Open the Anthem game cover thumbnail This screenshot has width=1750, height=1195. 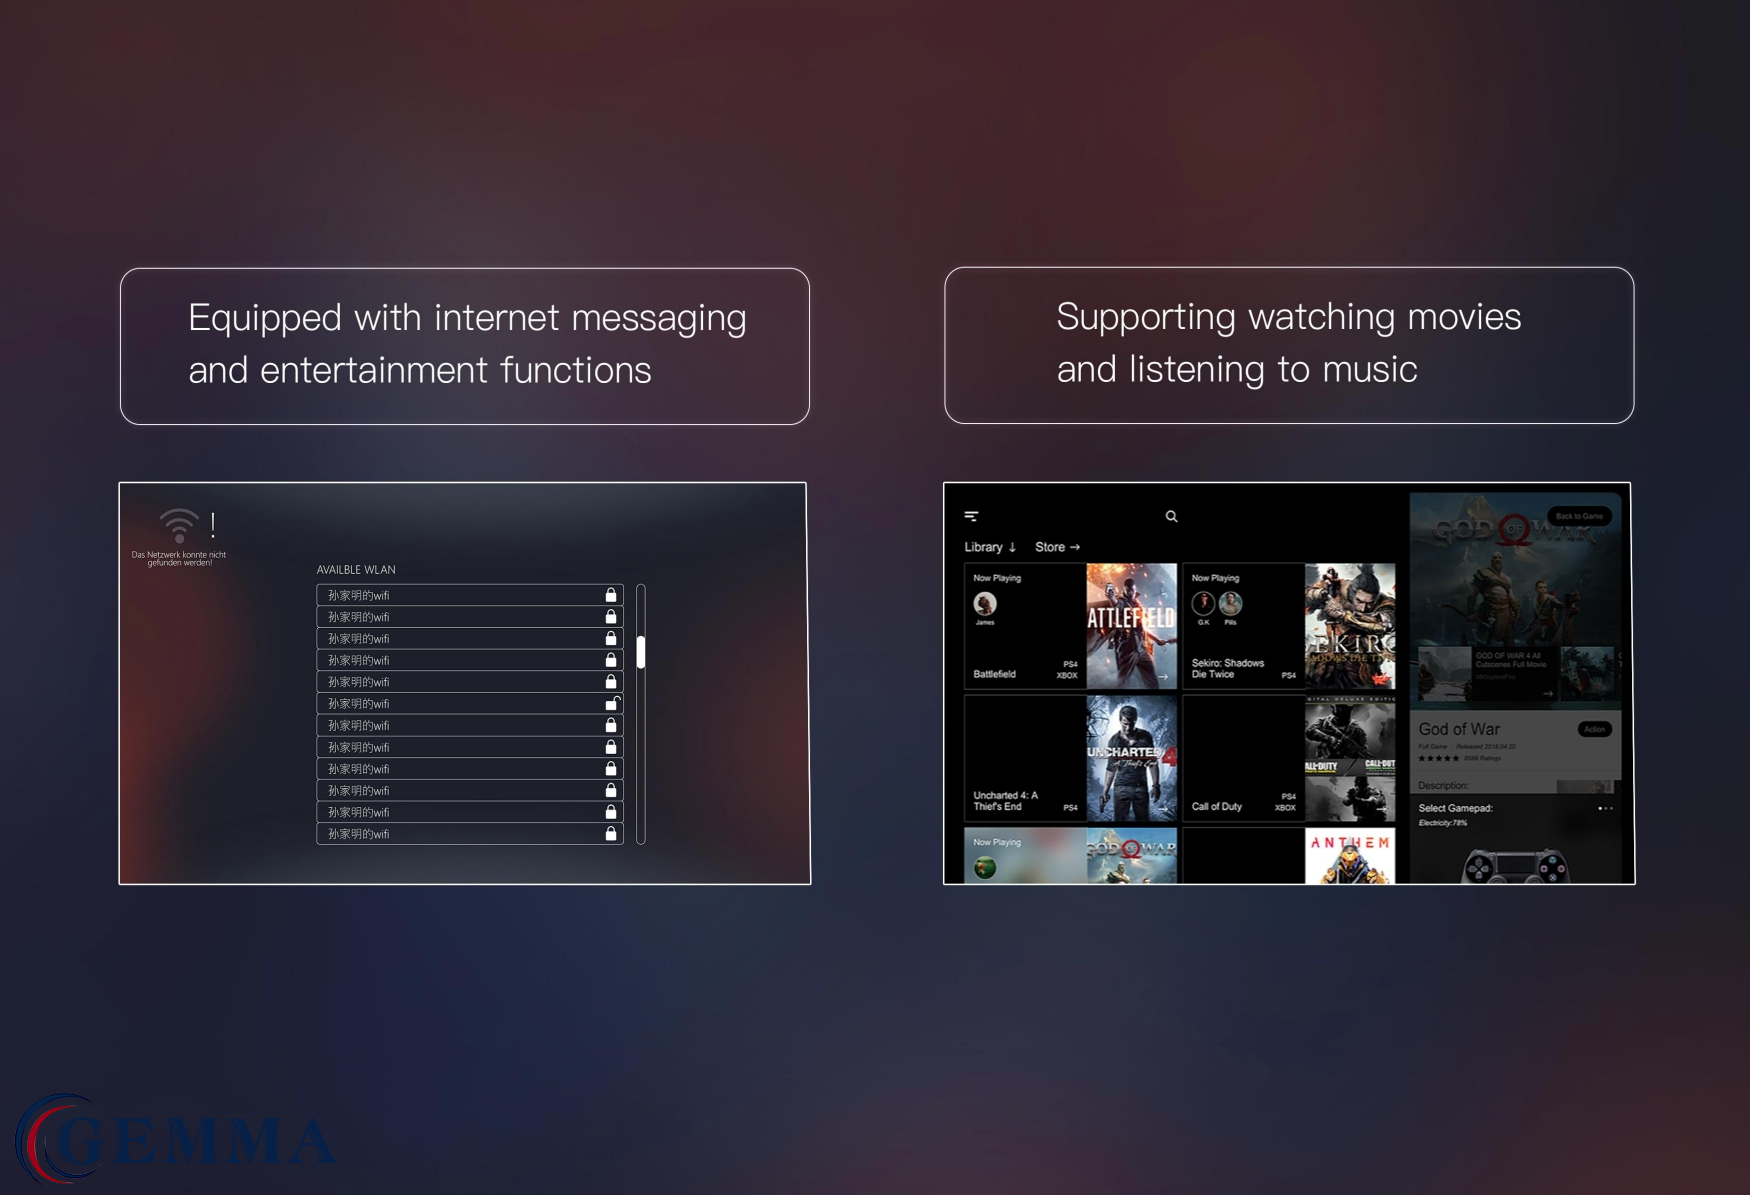point(1349,857)
